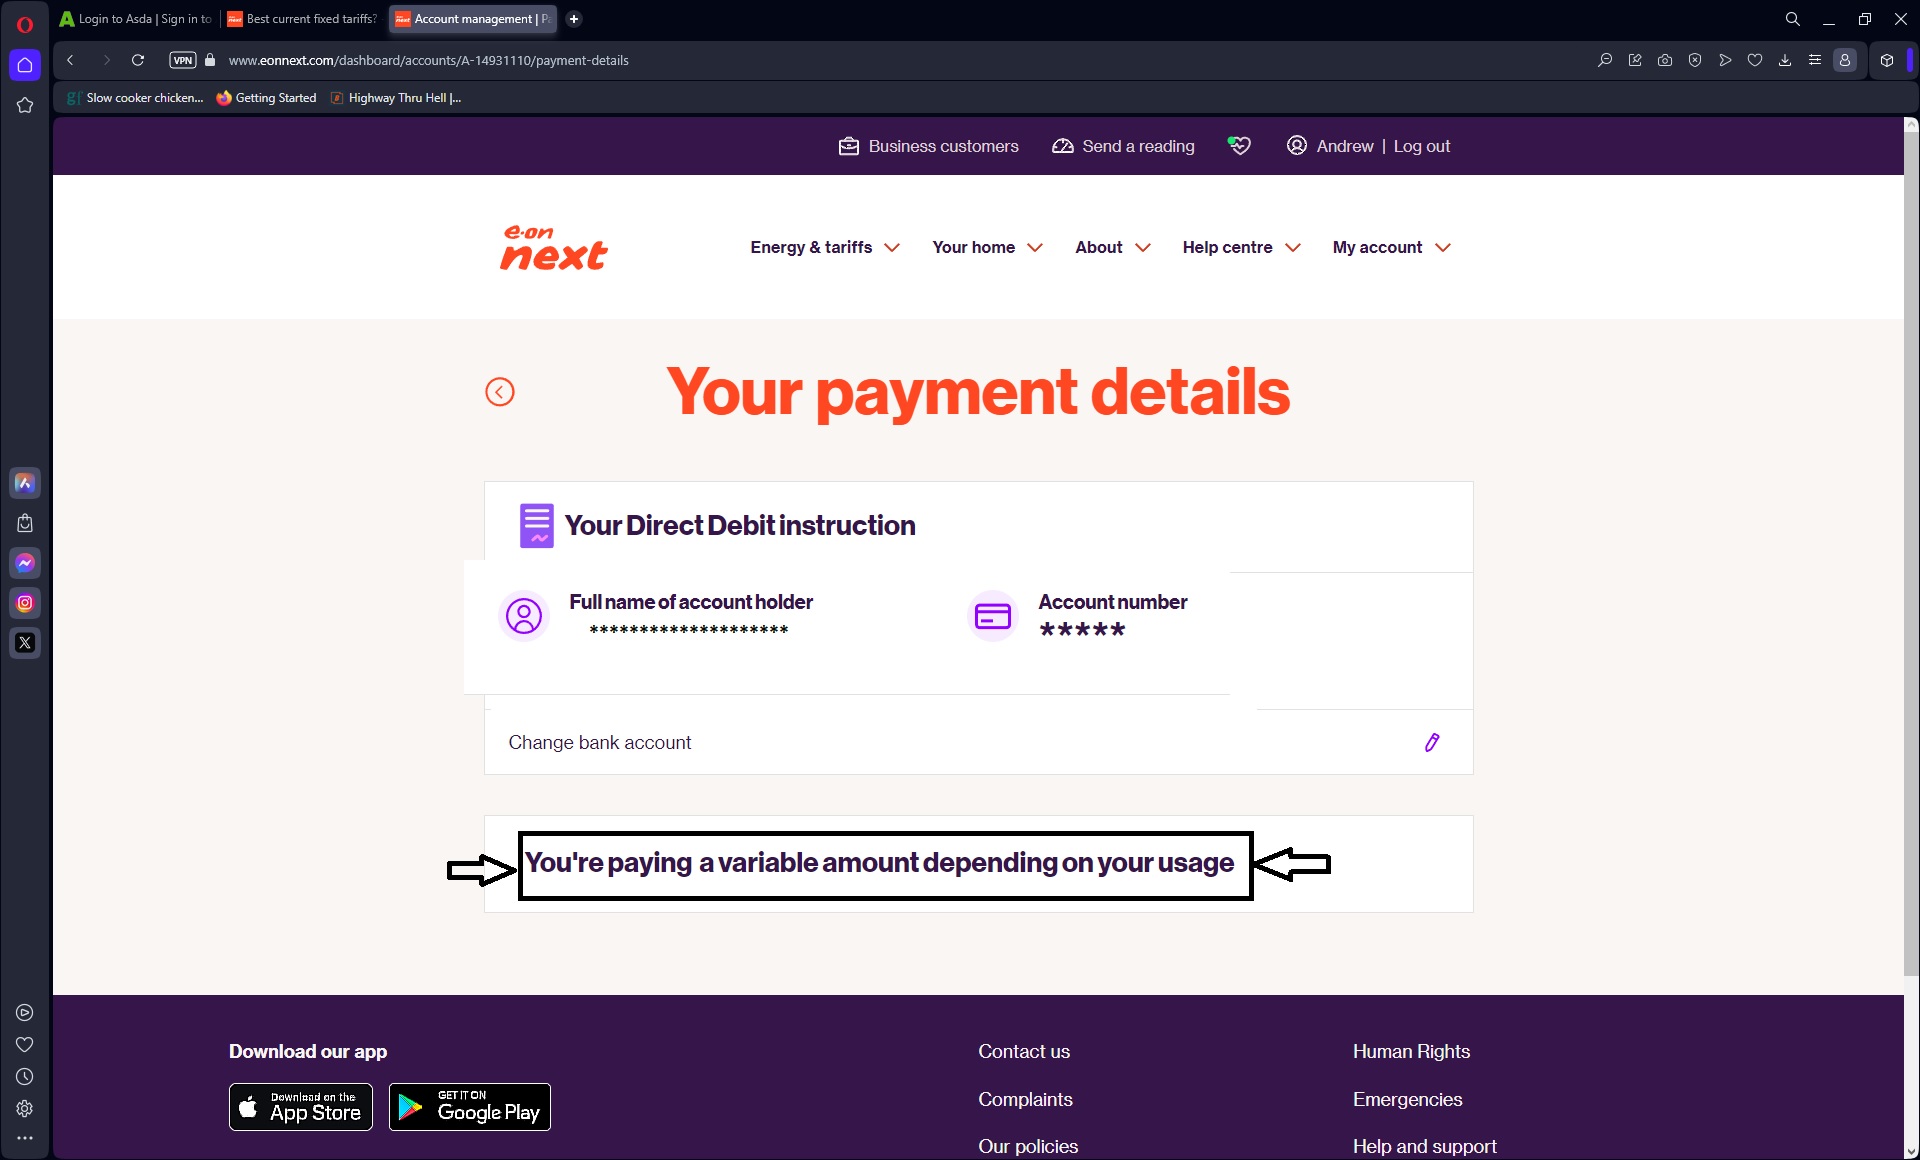Click the Change bank account link
This screenshot has width=1920, height=1160.
point(601,740)
